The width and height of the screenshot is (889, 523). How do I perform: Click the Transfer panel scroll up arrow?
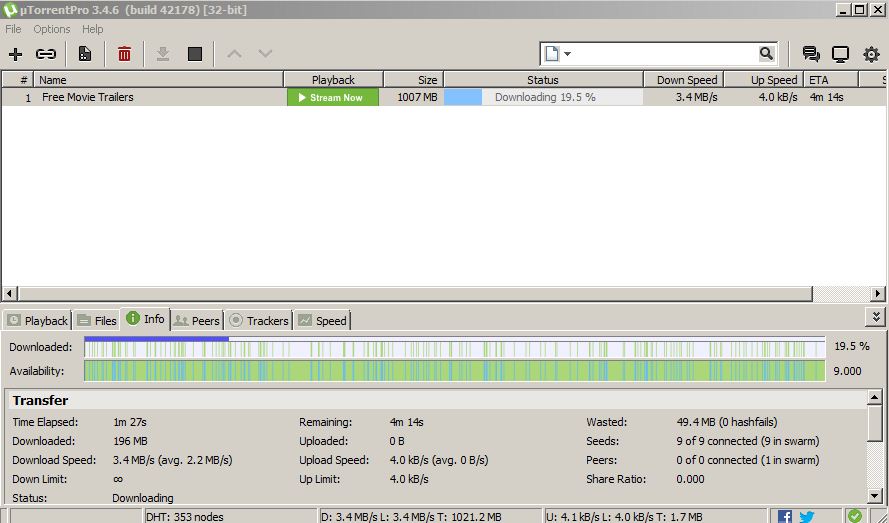click(875, 397)
